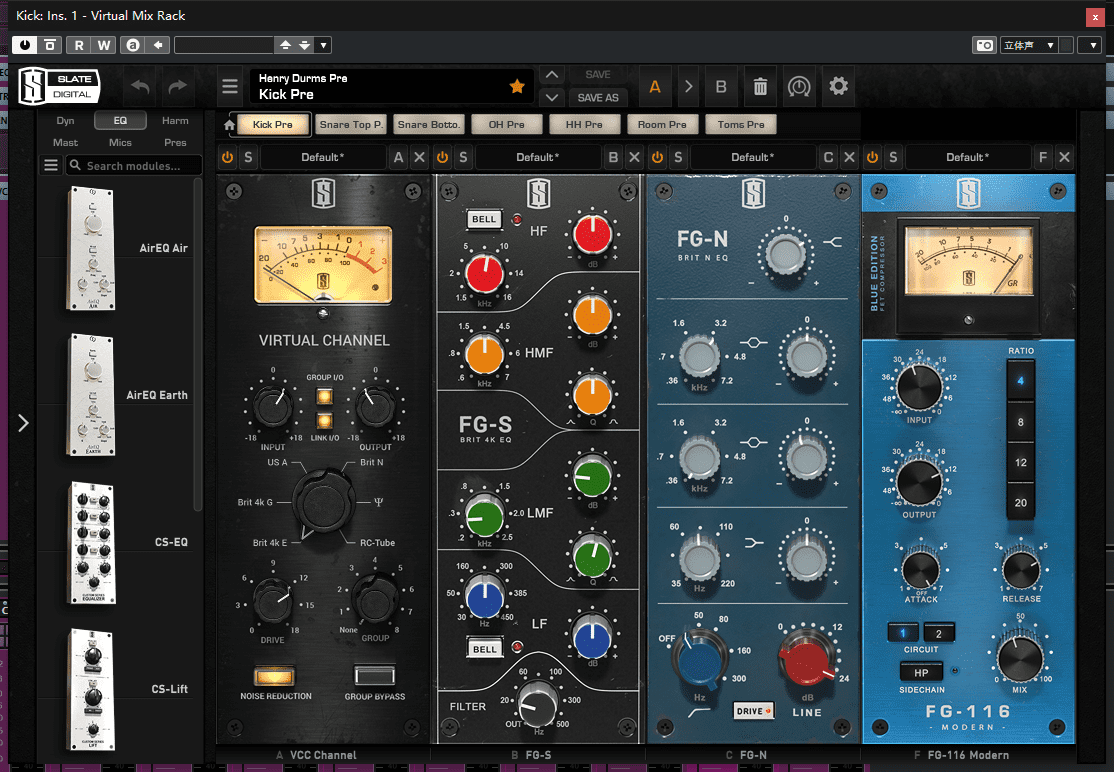The image size is (1114, 772).
Task: Click the next preset down chevron
Action: [x=552, y=97]
